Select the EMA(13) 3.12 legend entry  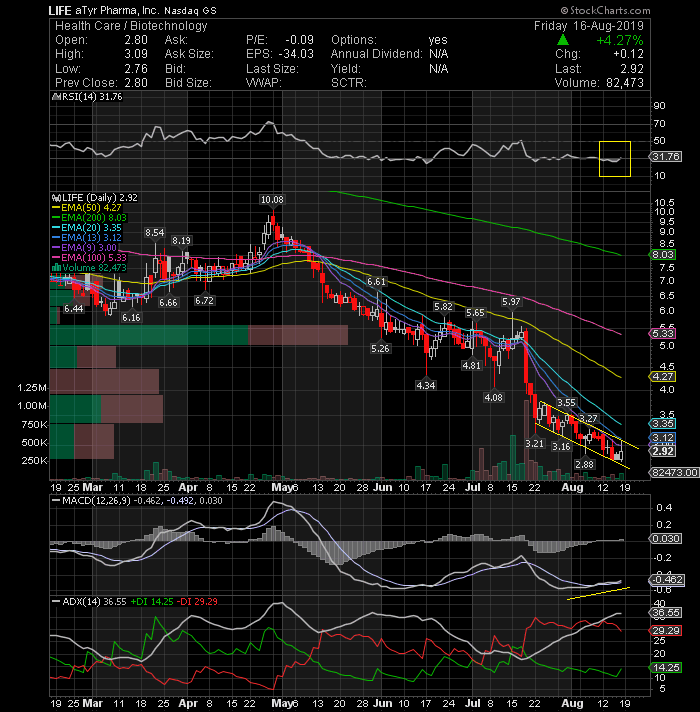click(87, 237)
